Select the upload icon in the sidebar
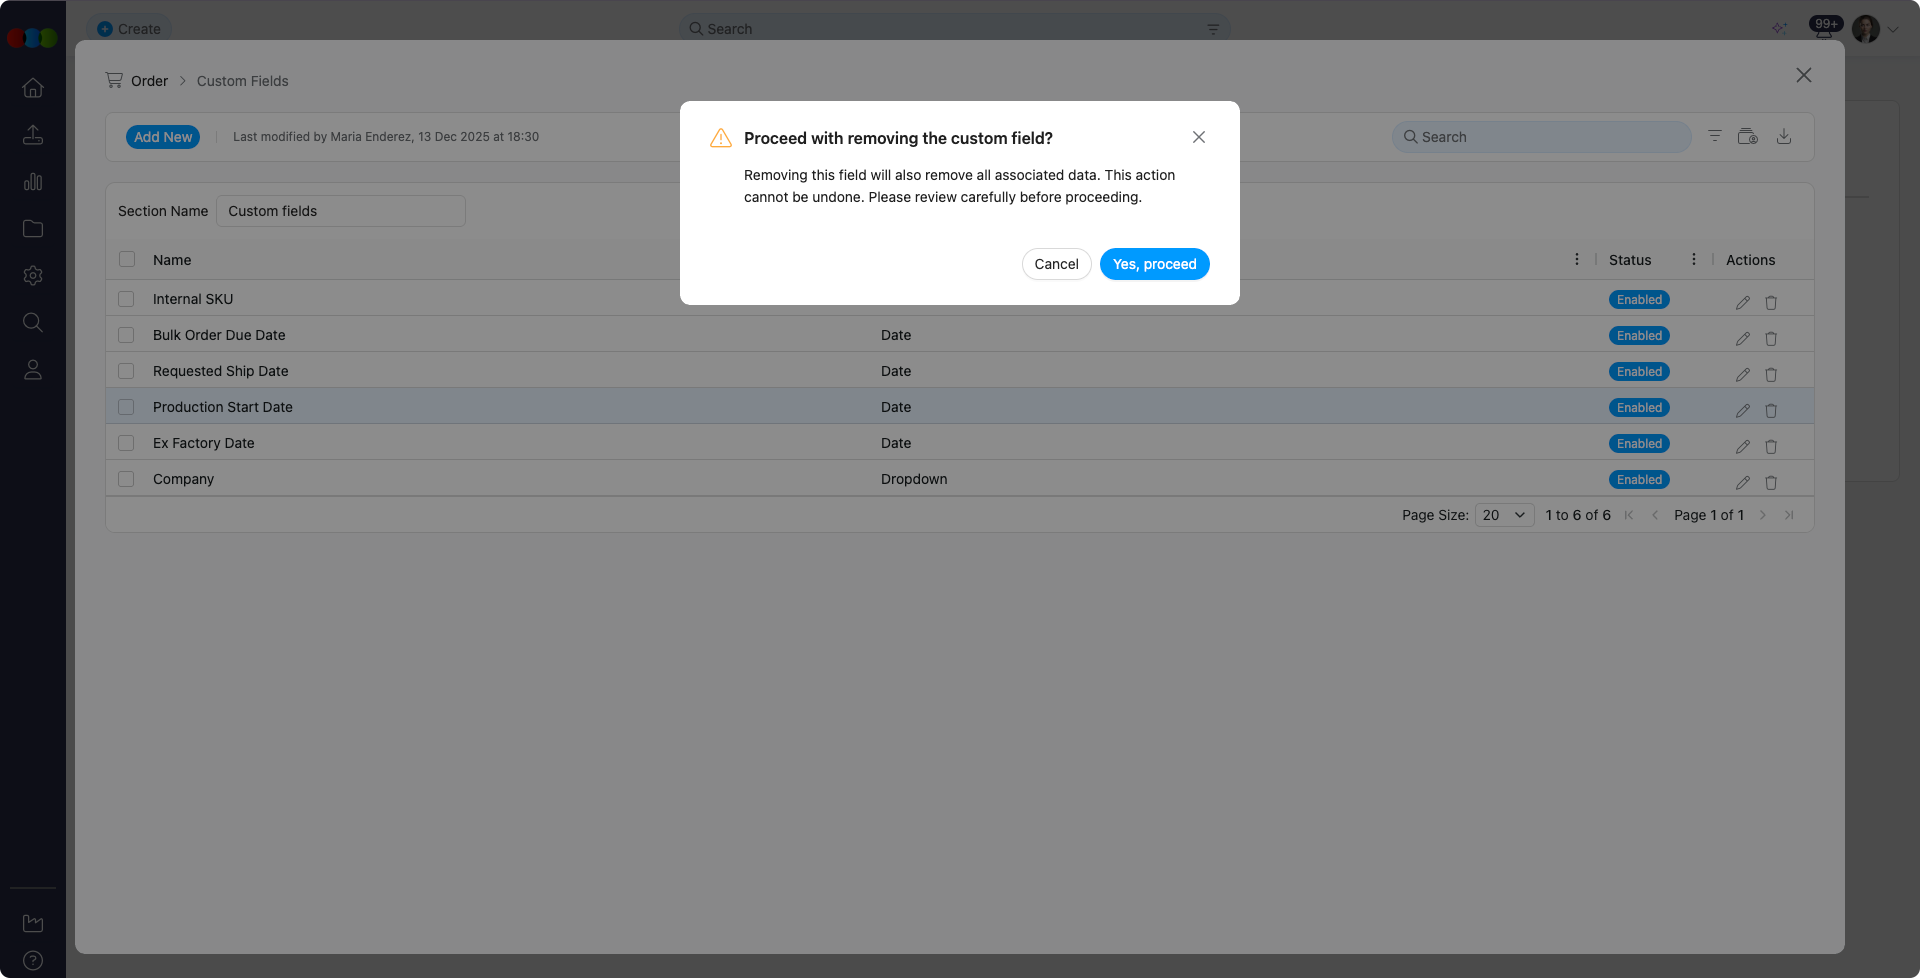The height and width of the screenshot is (978, 1920). (33, 134)
